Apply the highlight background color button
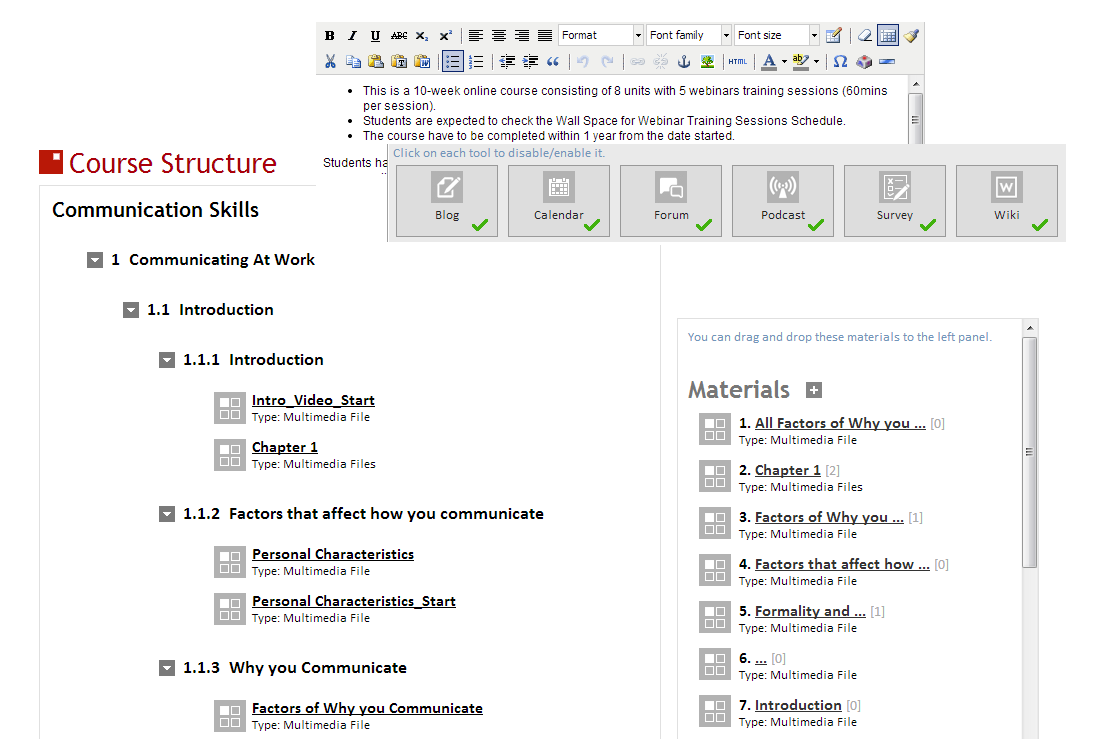The image size is (1109, 739). point(801,62)
